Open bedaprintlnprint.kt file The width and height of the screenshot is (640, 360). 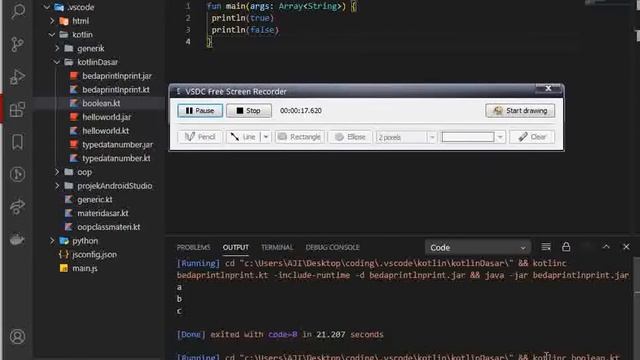(116, 89)
